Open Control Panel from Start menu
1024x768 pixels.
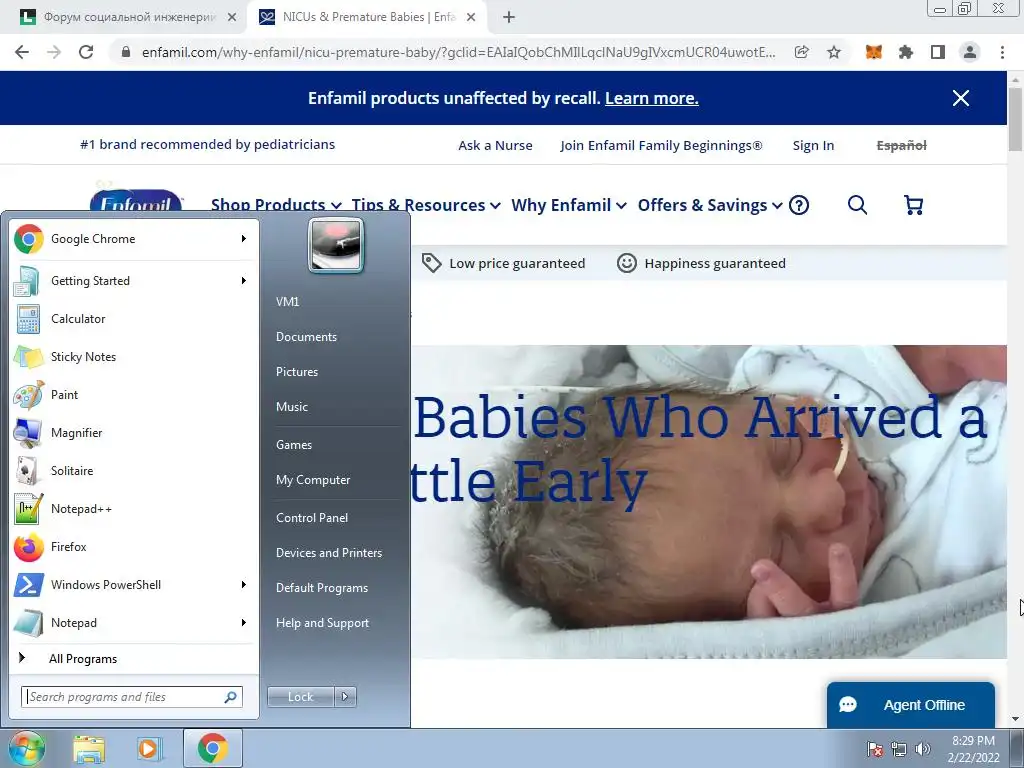pos(312,518)
